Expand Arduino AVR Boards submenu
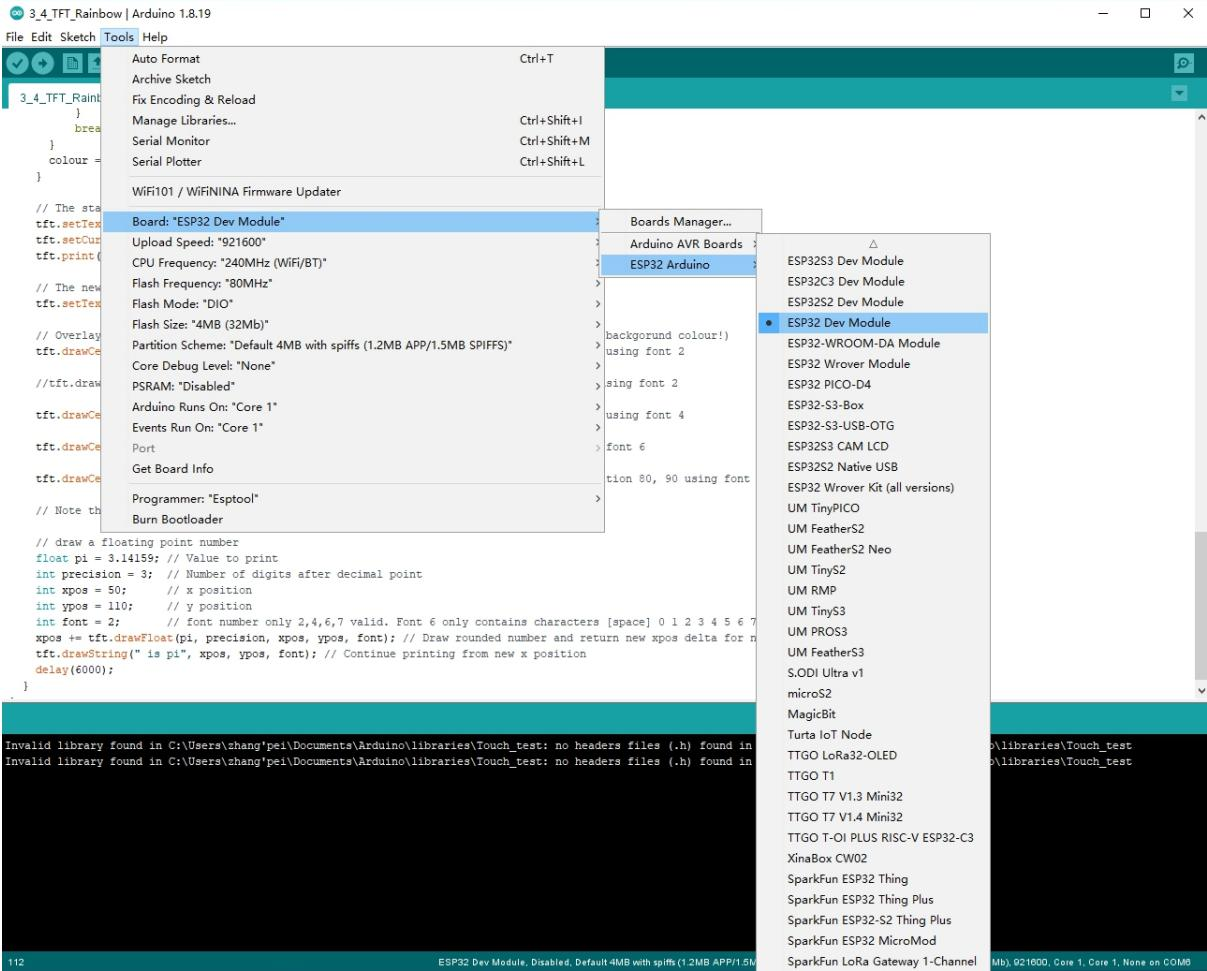 tap(681, 244)
